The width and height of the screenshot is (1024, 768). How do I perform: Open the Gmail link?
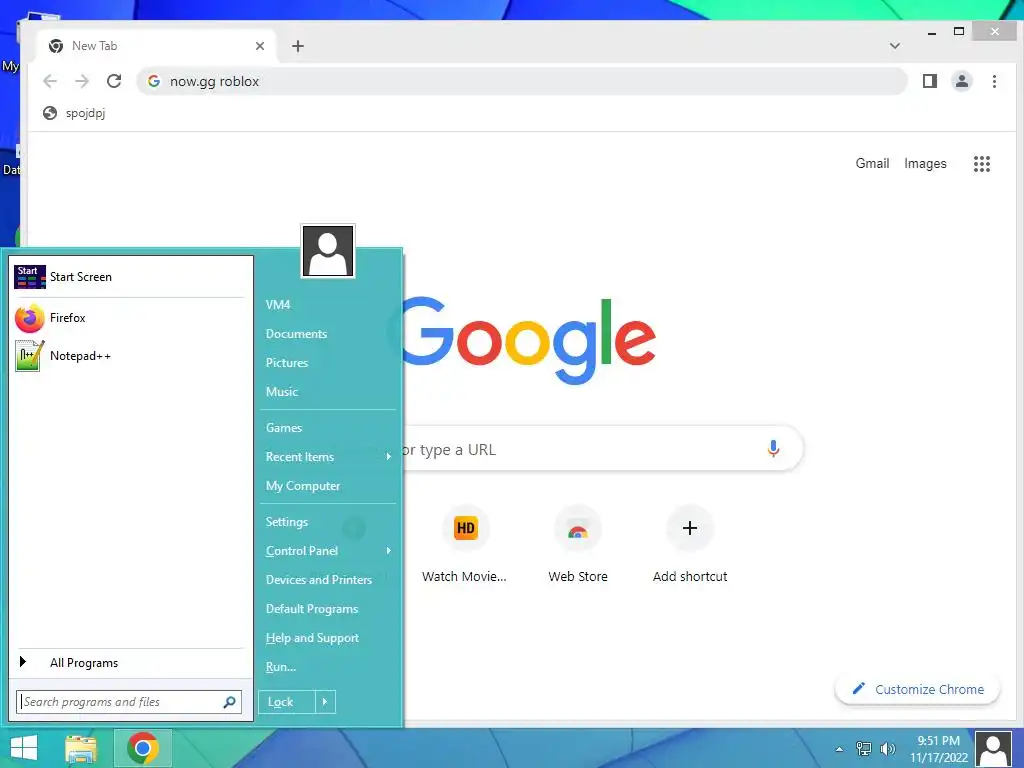point(872,163)
